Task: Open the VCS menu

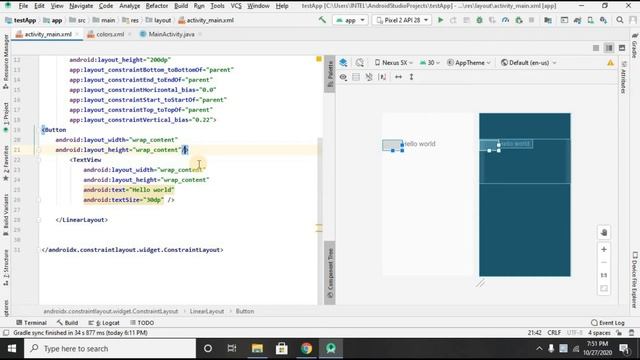Action: (236, 6)
